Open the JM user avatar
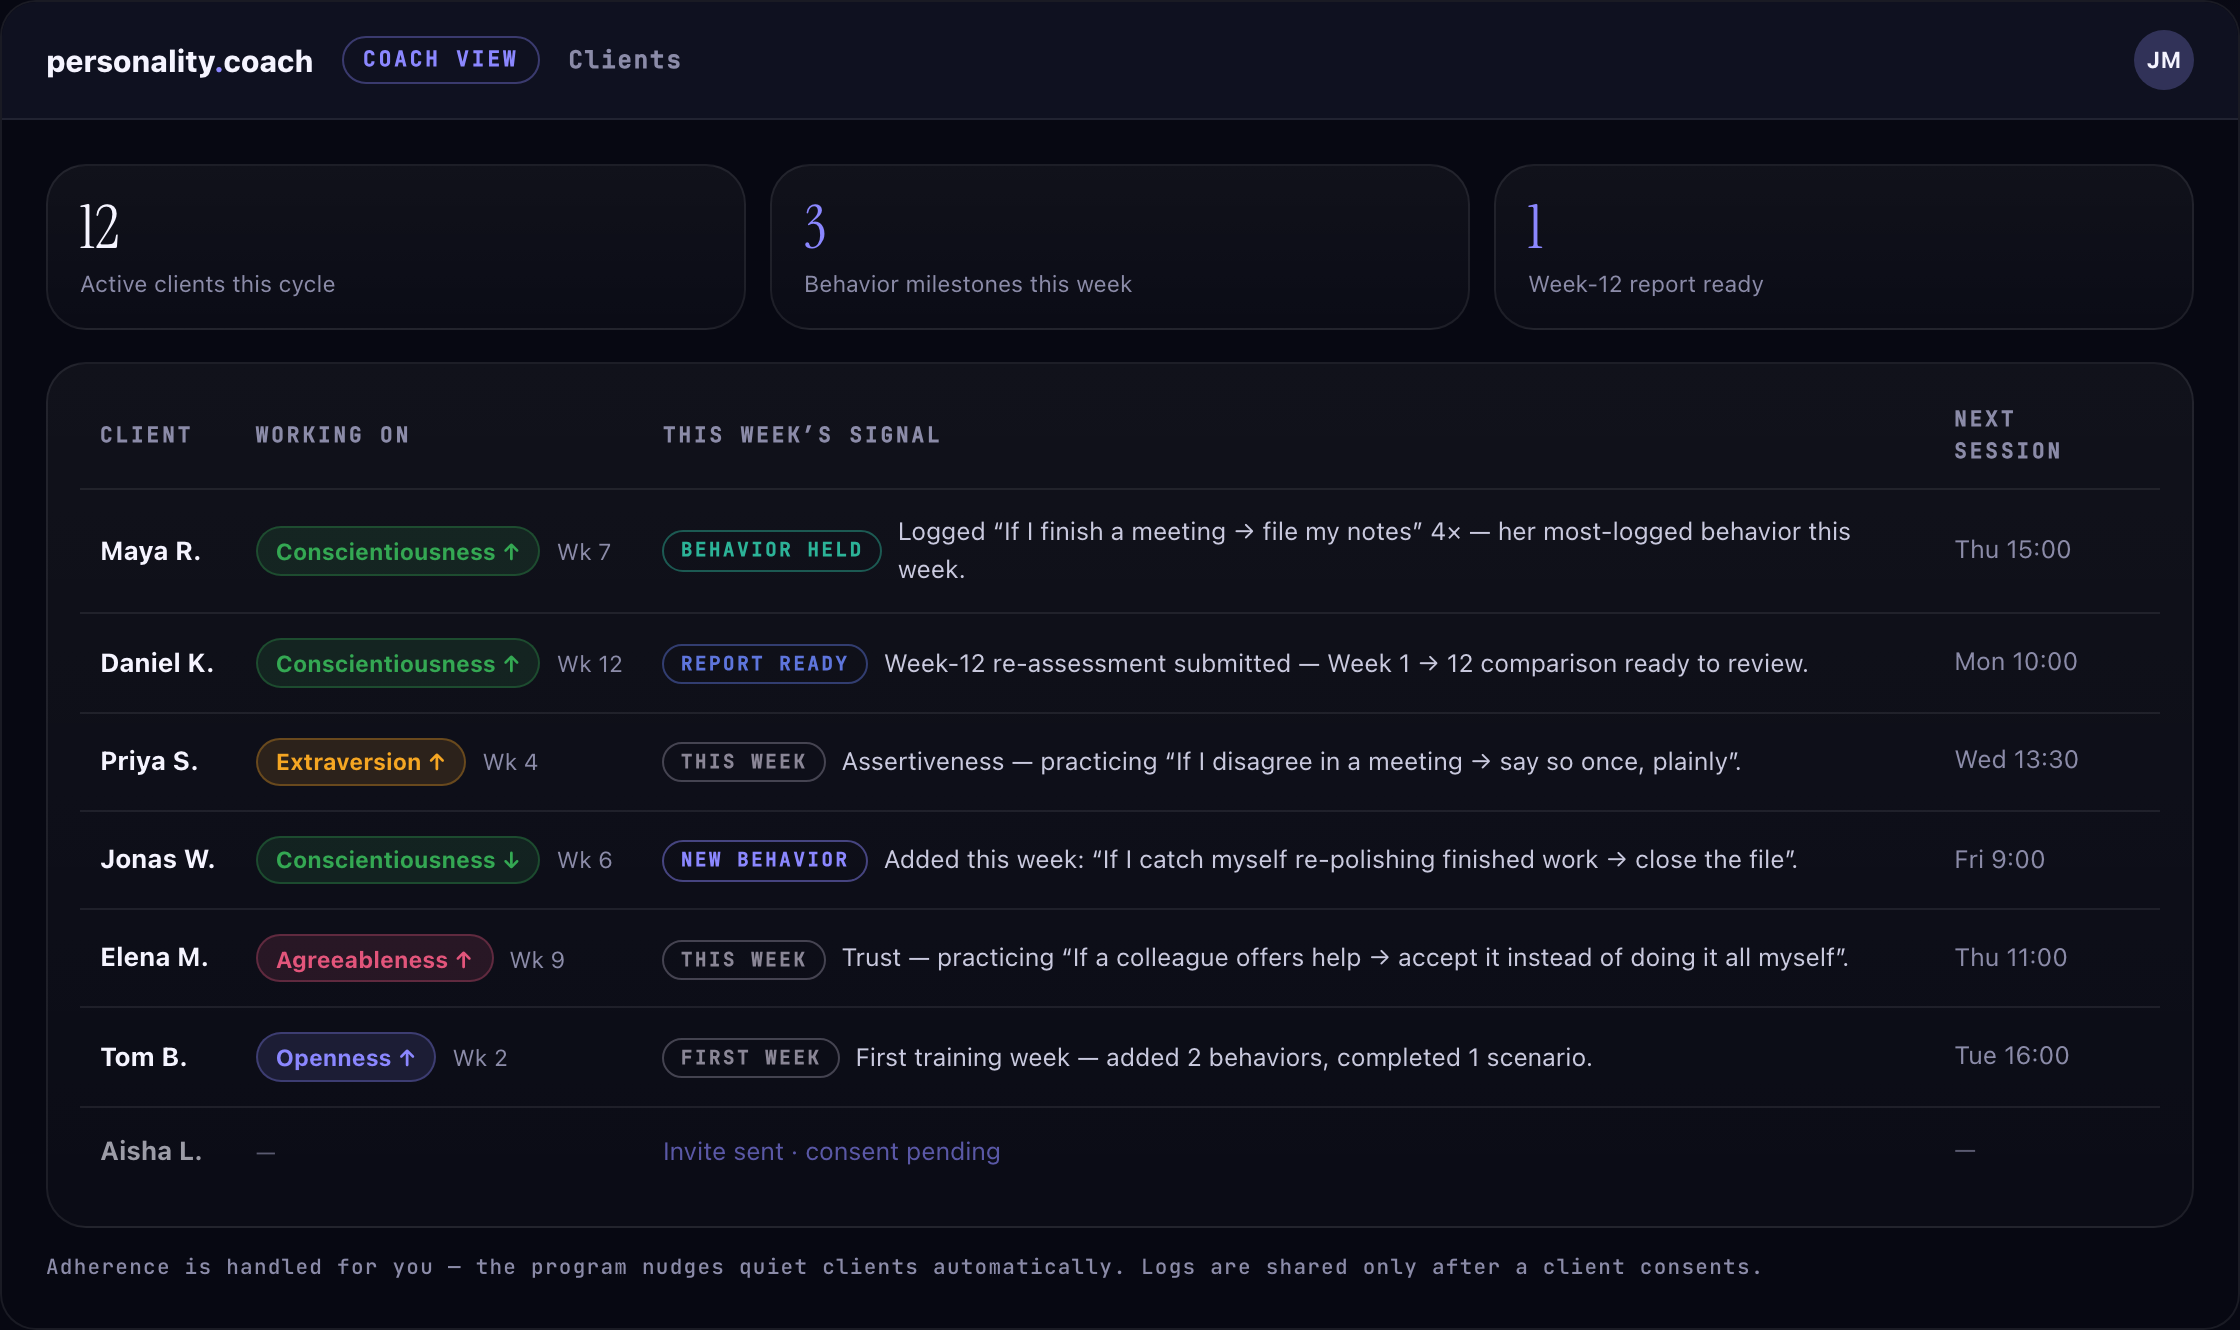 click(2163, 60)
